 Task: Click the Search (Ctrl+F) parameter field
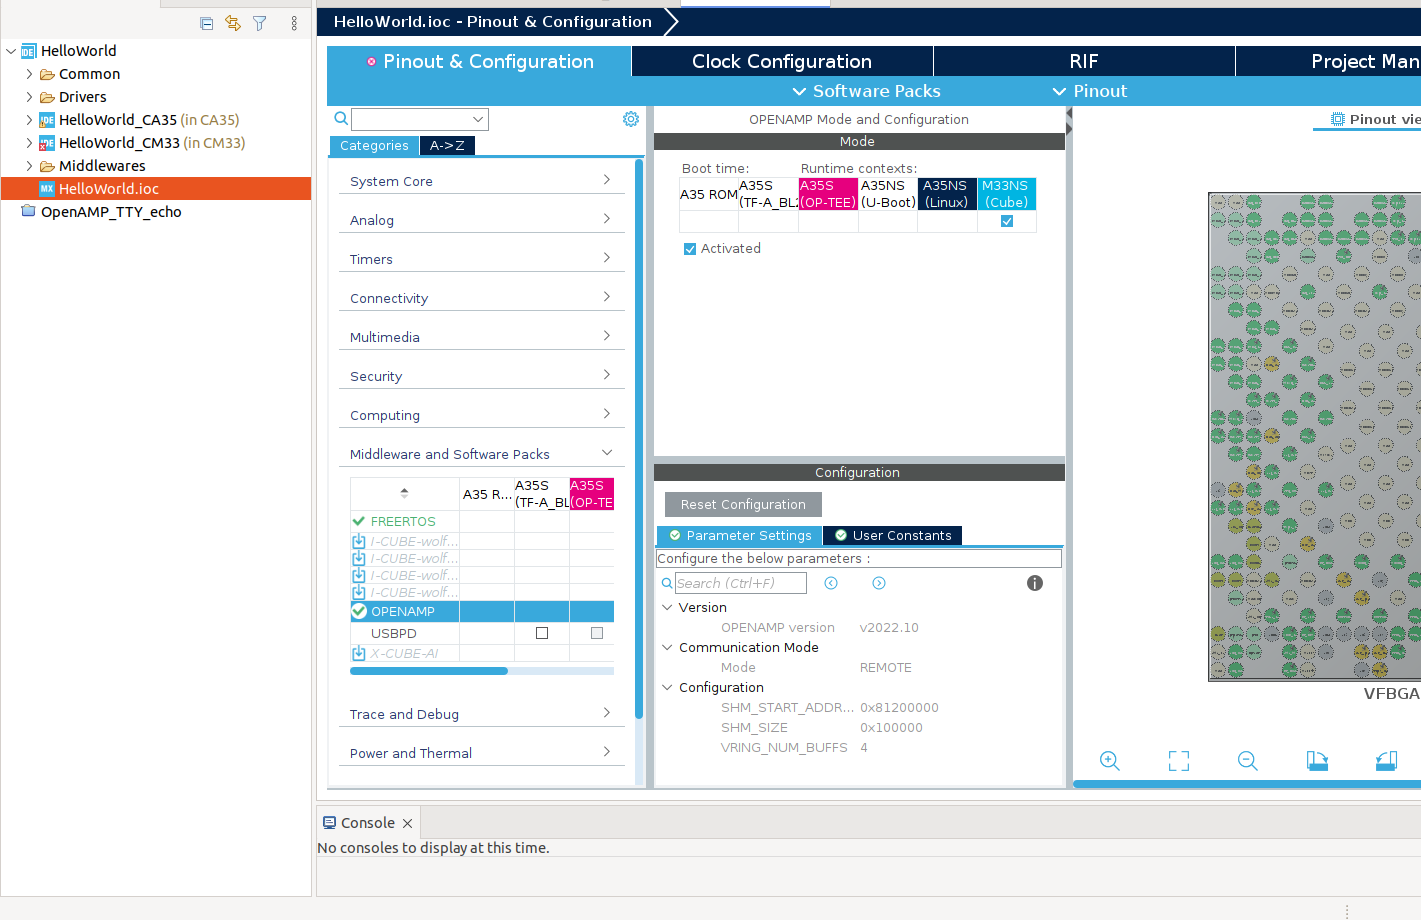pos(740,583)
